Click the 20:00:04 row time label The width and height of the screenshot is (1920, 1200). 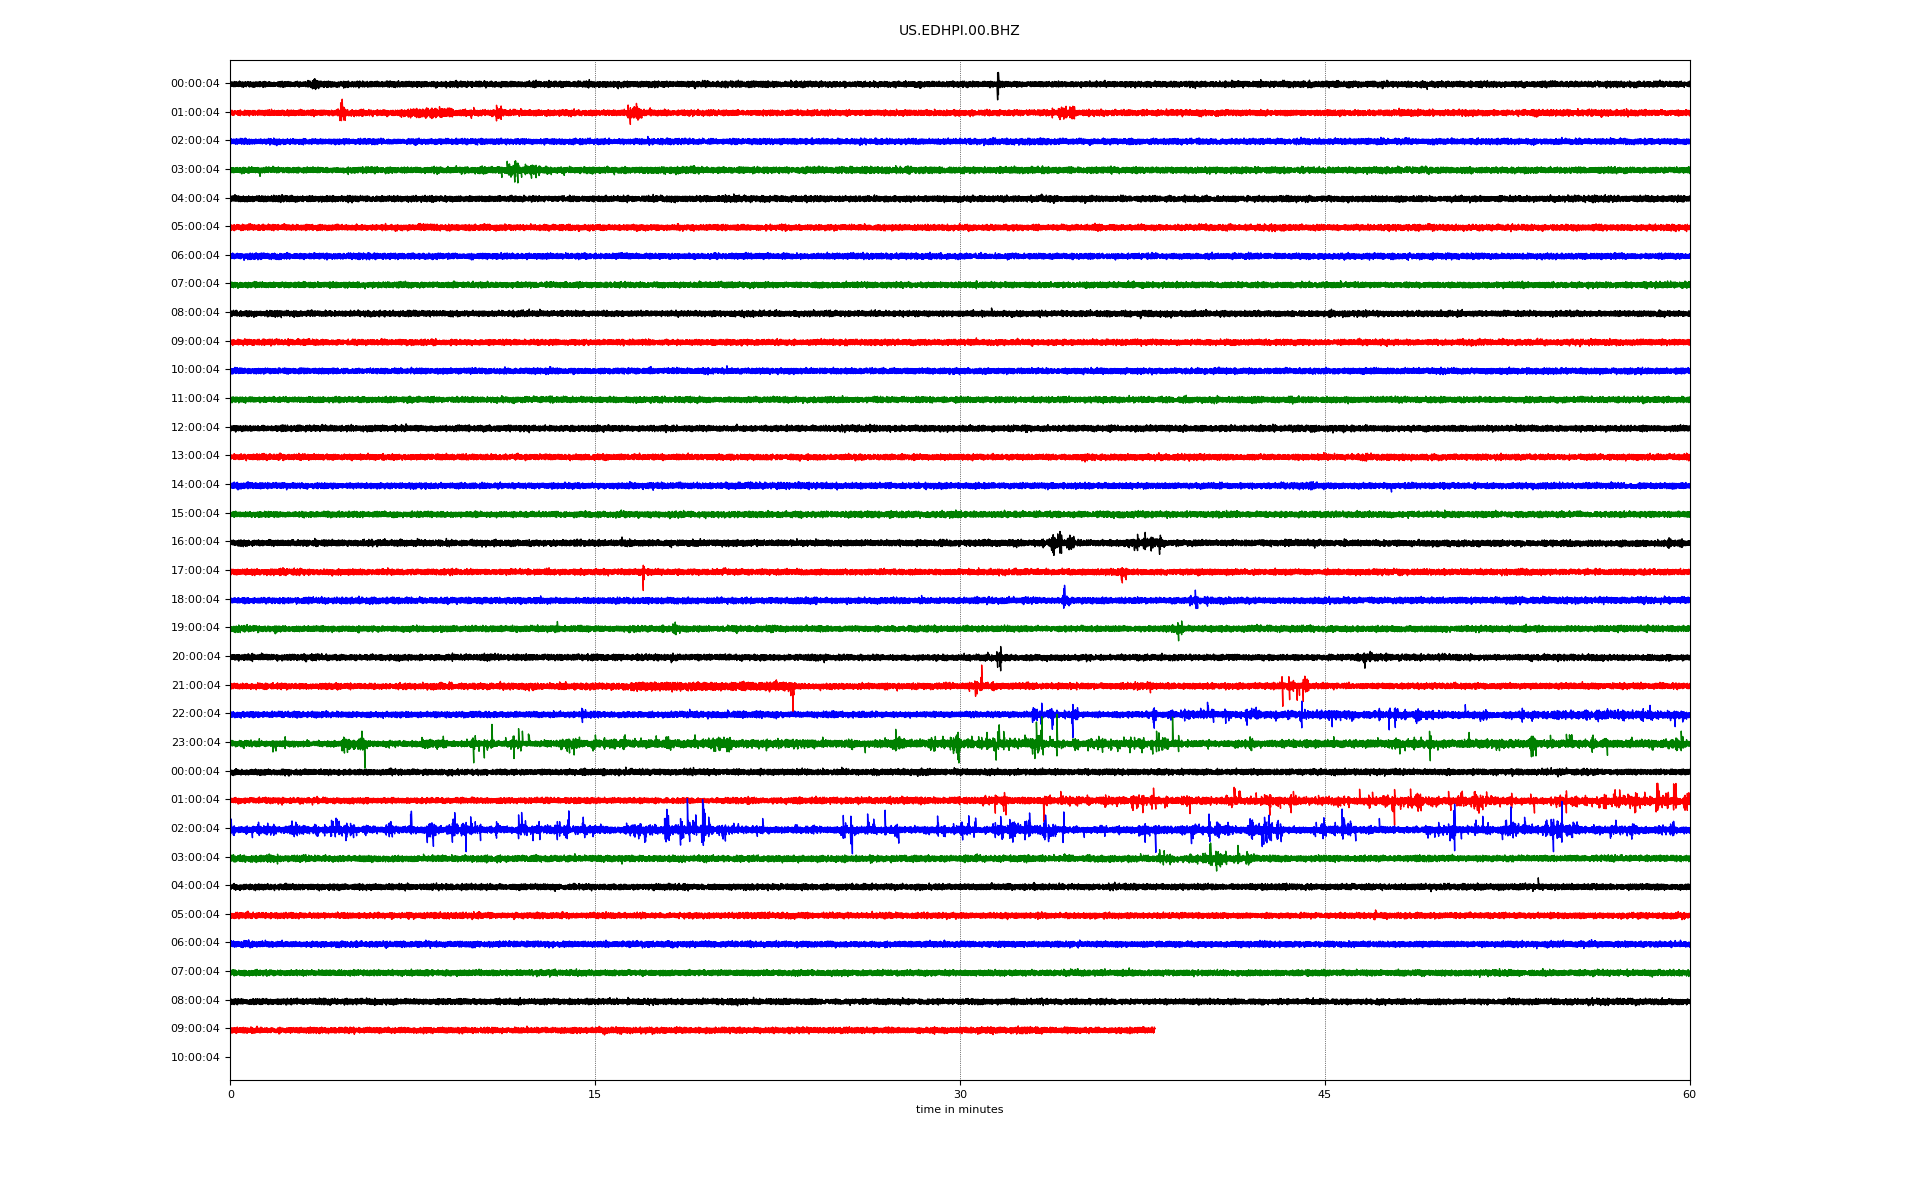point(195,657)
